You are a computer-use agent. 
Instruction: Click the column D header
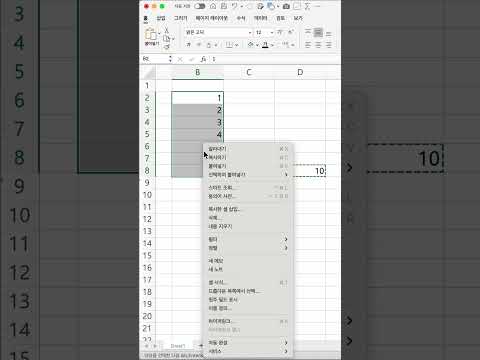pos(300,72)
